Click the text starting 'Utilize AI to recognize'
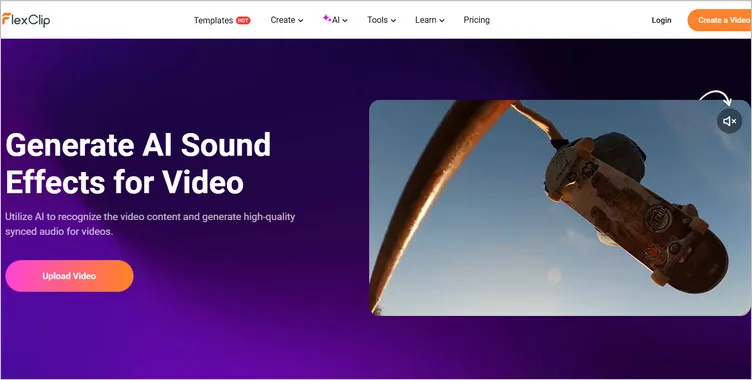 point(150,224)
